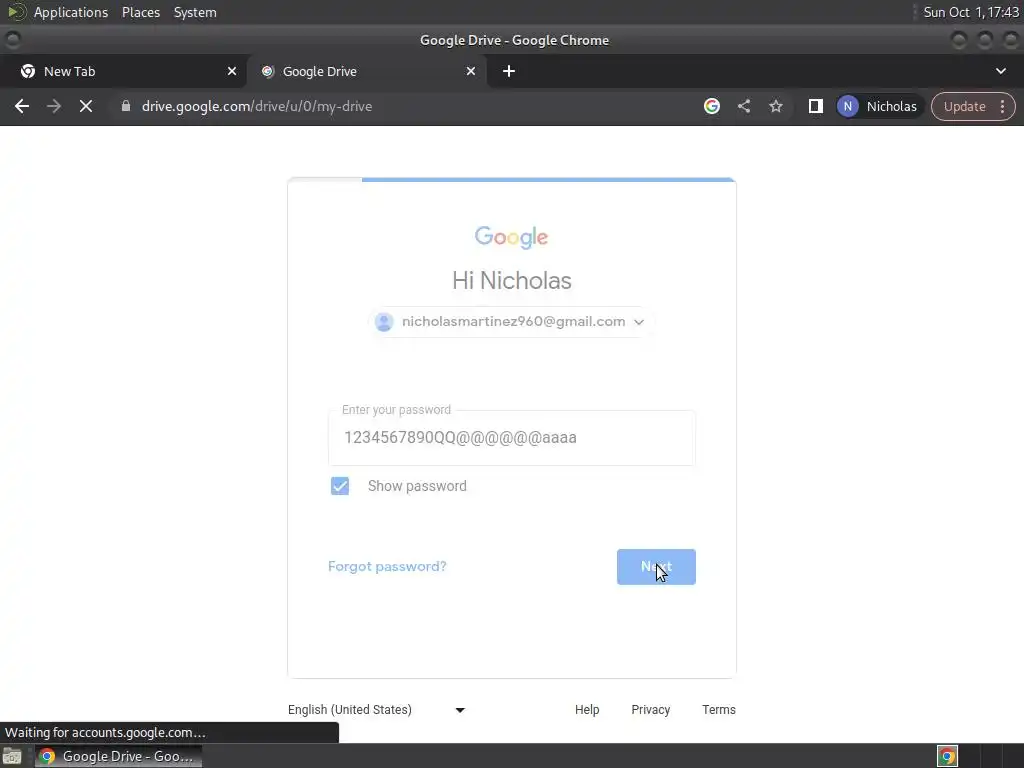Open Chrome three-dot menu
This screenshot has height=768, width=1024.
[1002, 106]
